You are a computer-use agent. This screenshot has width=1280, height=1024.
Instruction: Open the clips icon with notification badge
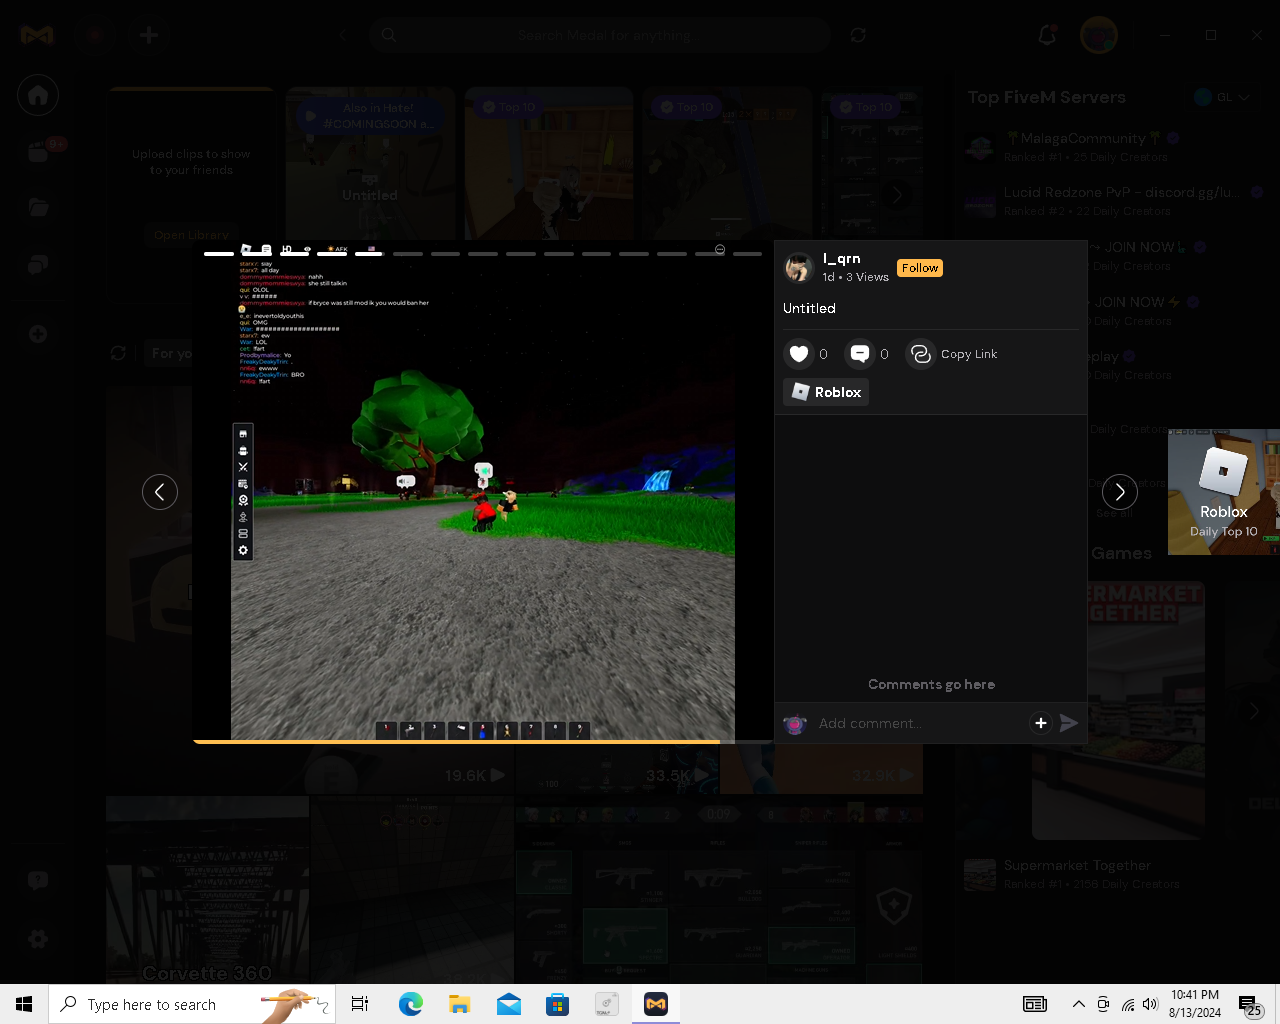(x=40, y=151)
